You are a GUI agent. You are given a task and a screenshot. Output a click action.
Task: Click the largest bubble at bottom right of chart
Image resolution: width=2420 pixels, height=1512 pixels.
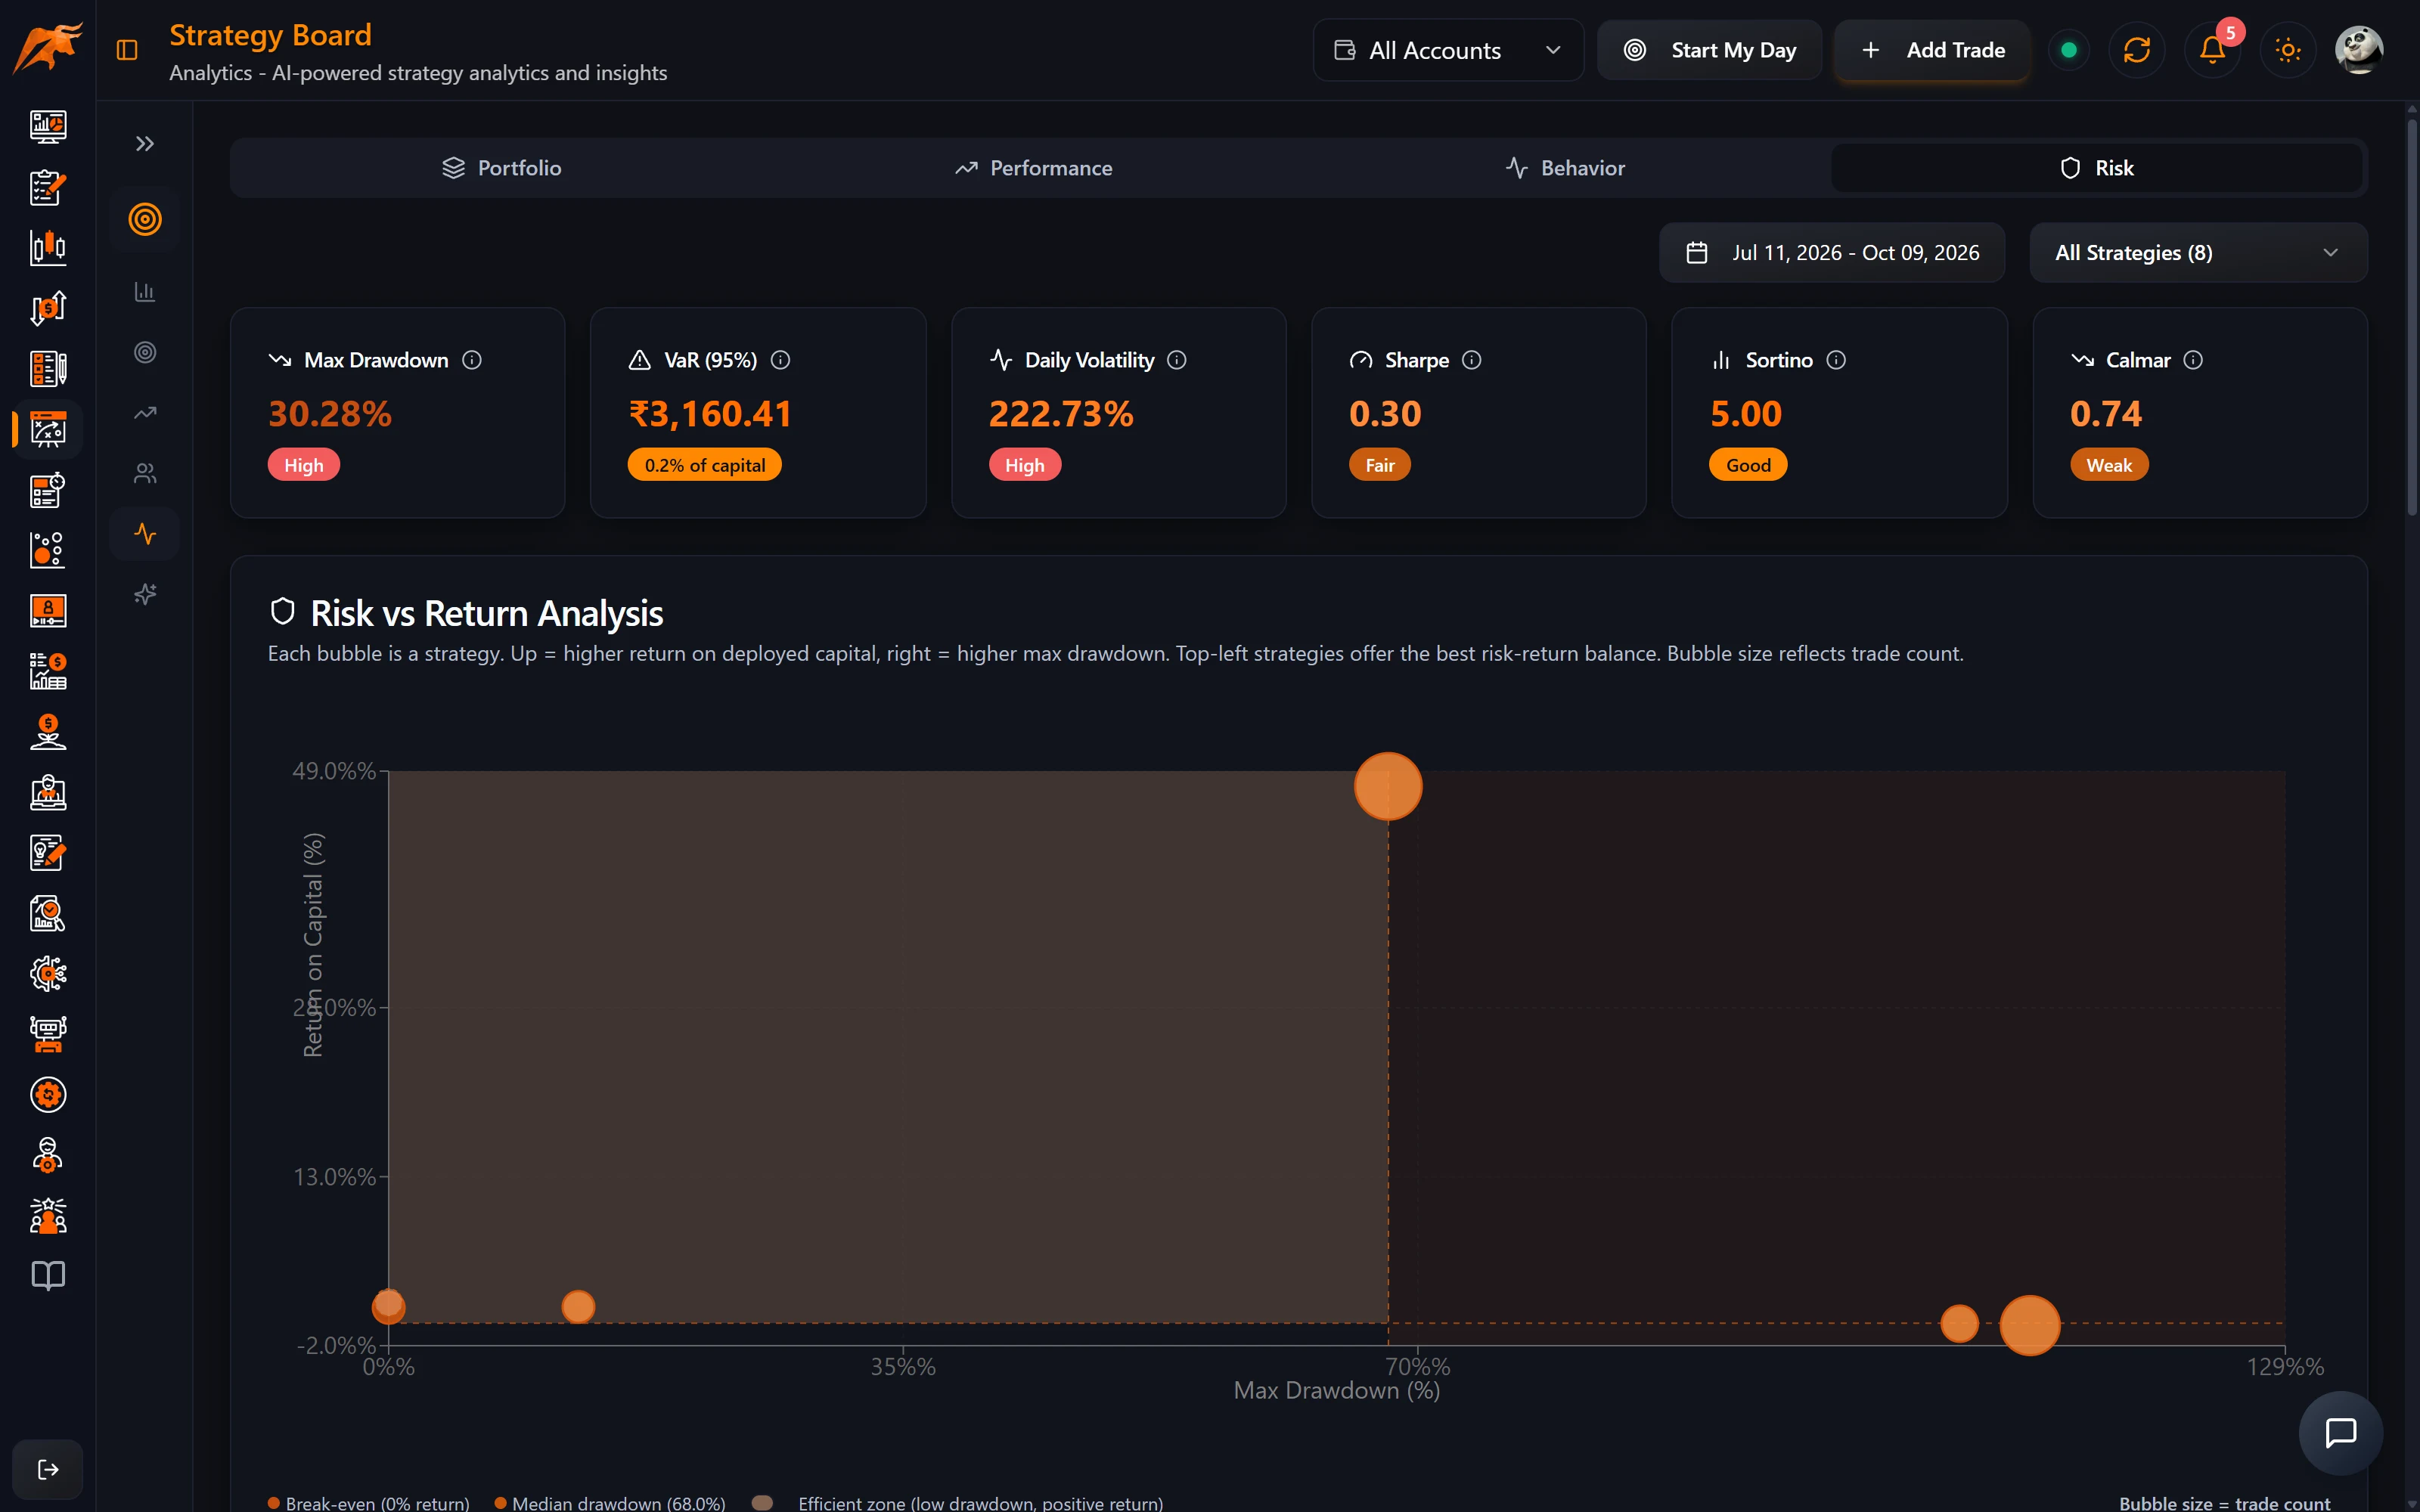click(2030, 1325)
